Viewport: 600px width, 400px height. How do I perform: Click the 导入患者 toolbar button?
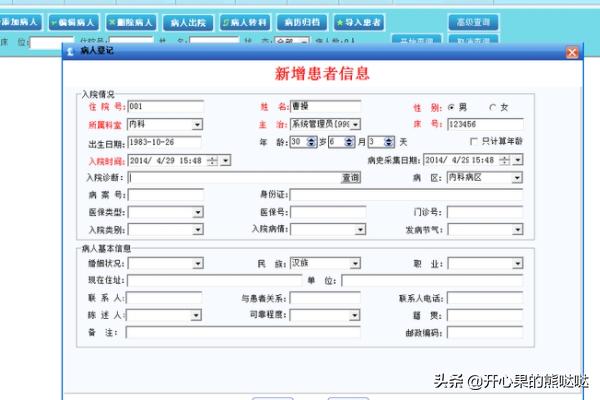(x=361, y=21)
